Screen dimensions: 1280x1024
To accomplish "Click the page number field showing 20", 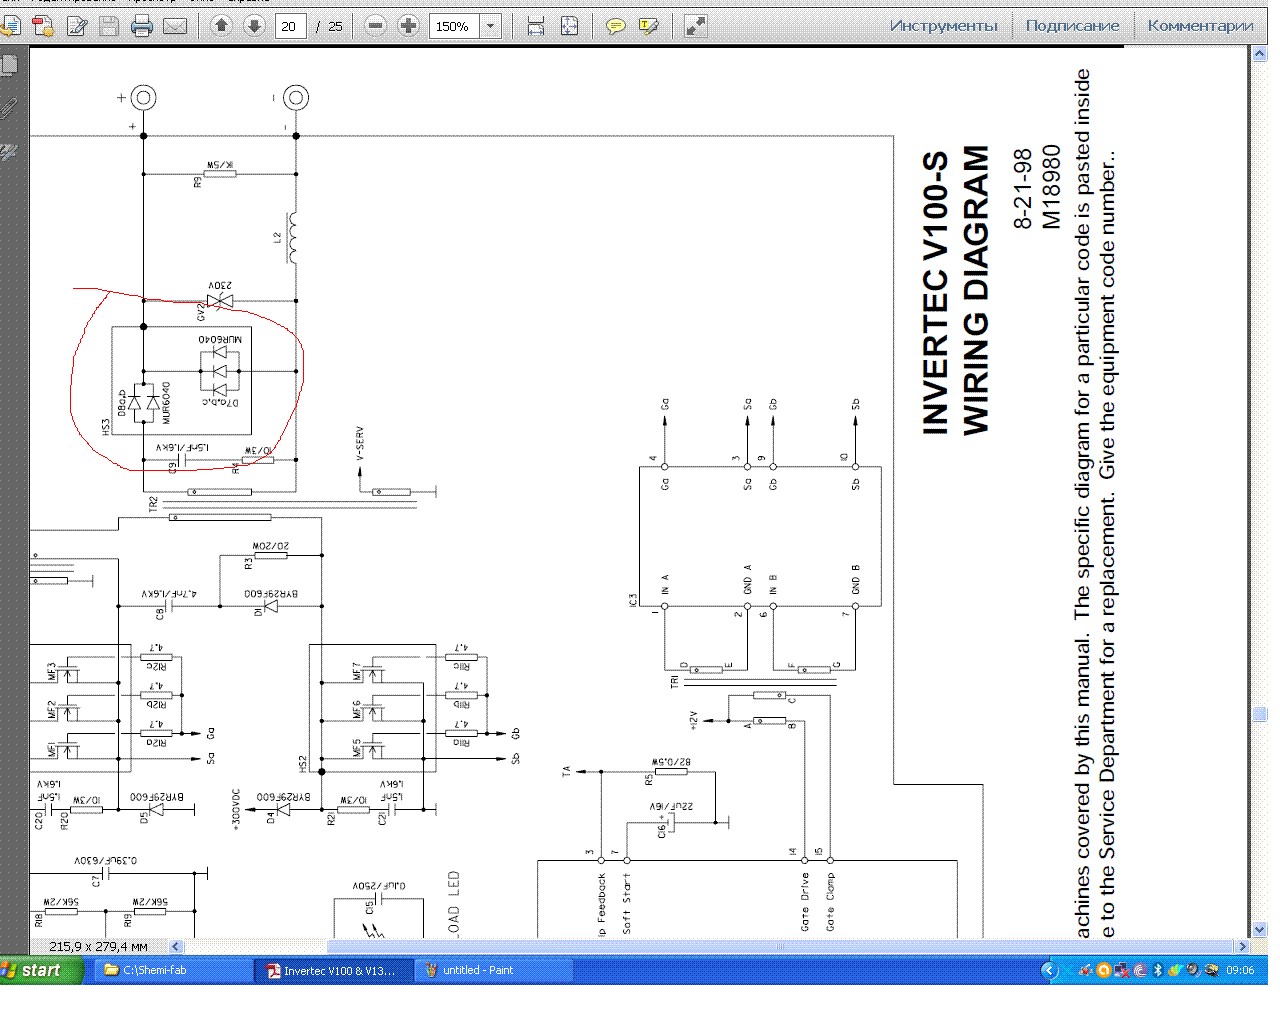I will (x=290, y=26).
